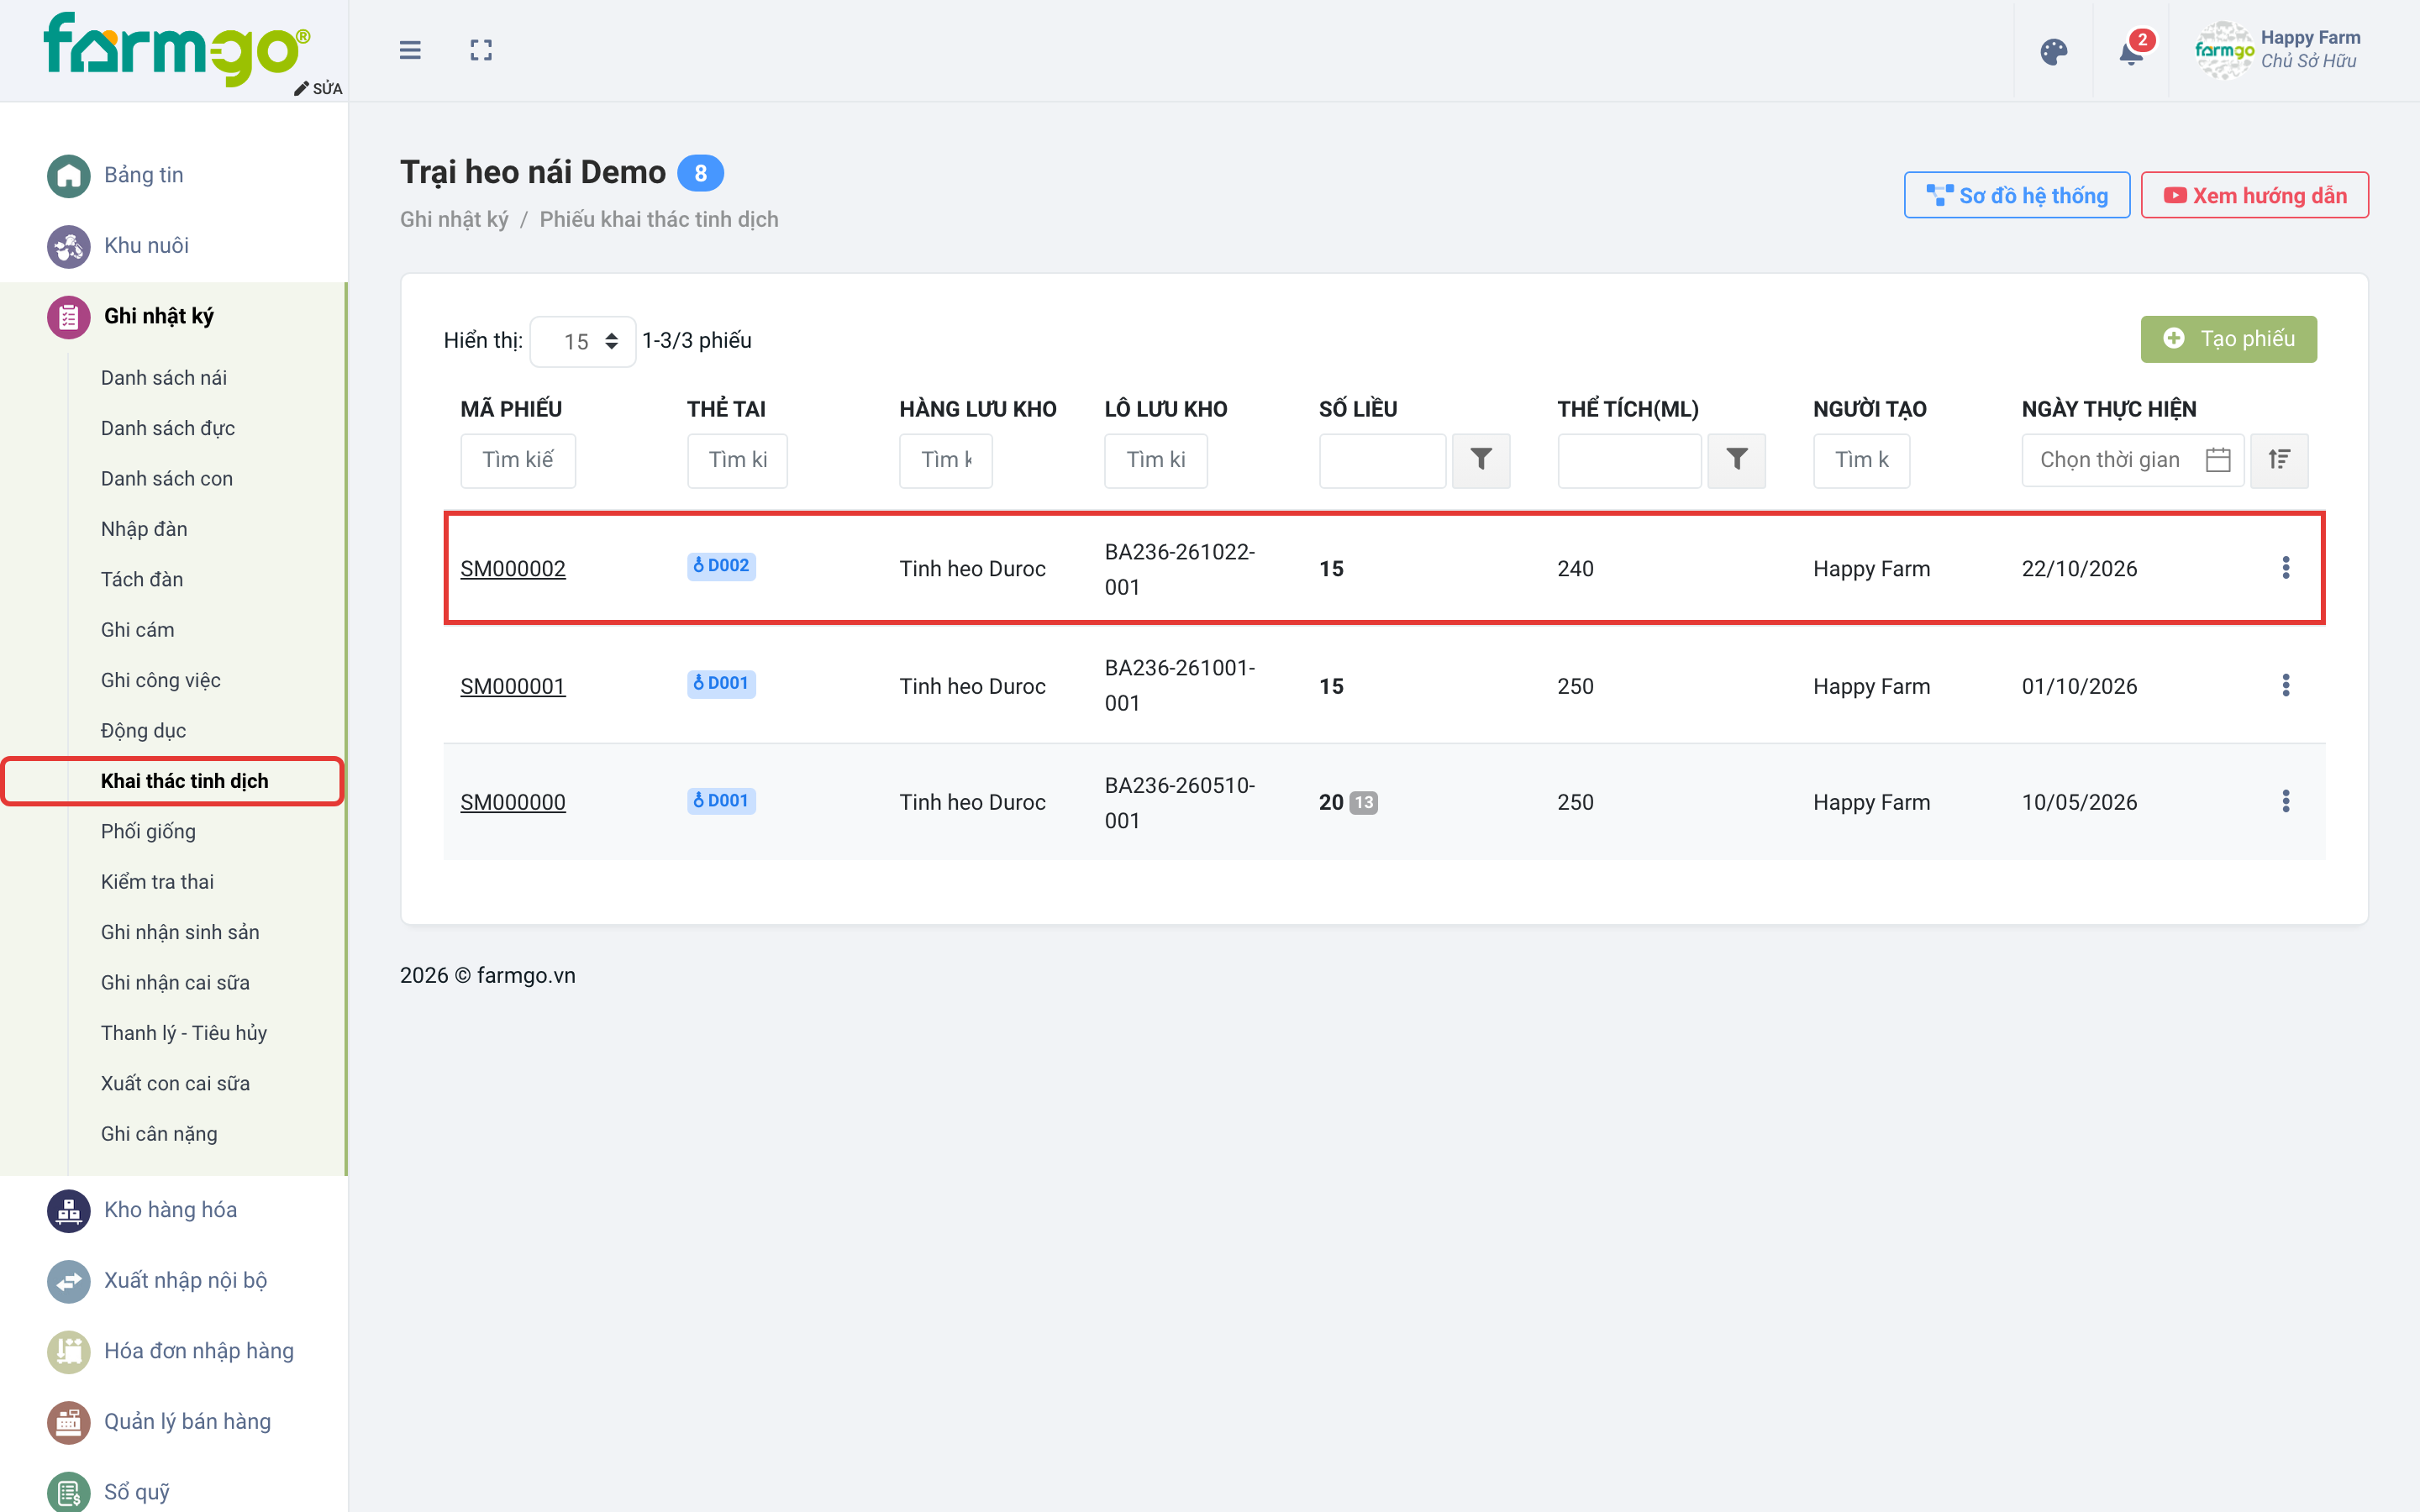Open row actions for SM000000

(2285, 801)
